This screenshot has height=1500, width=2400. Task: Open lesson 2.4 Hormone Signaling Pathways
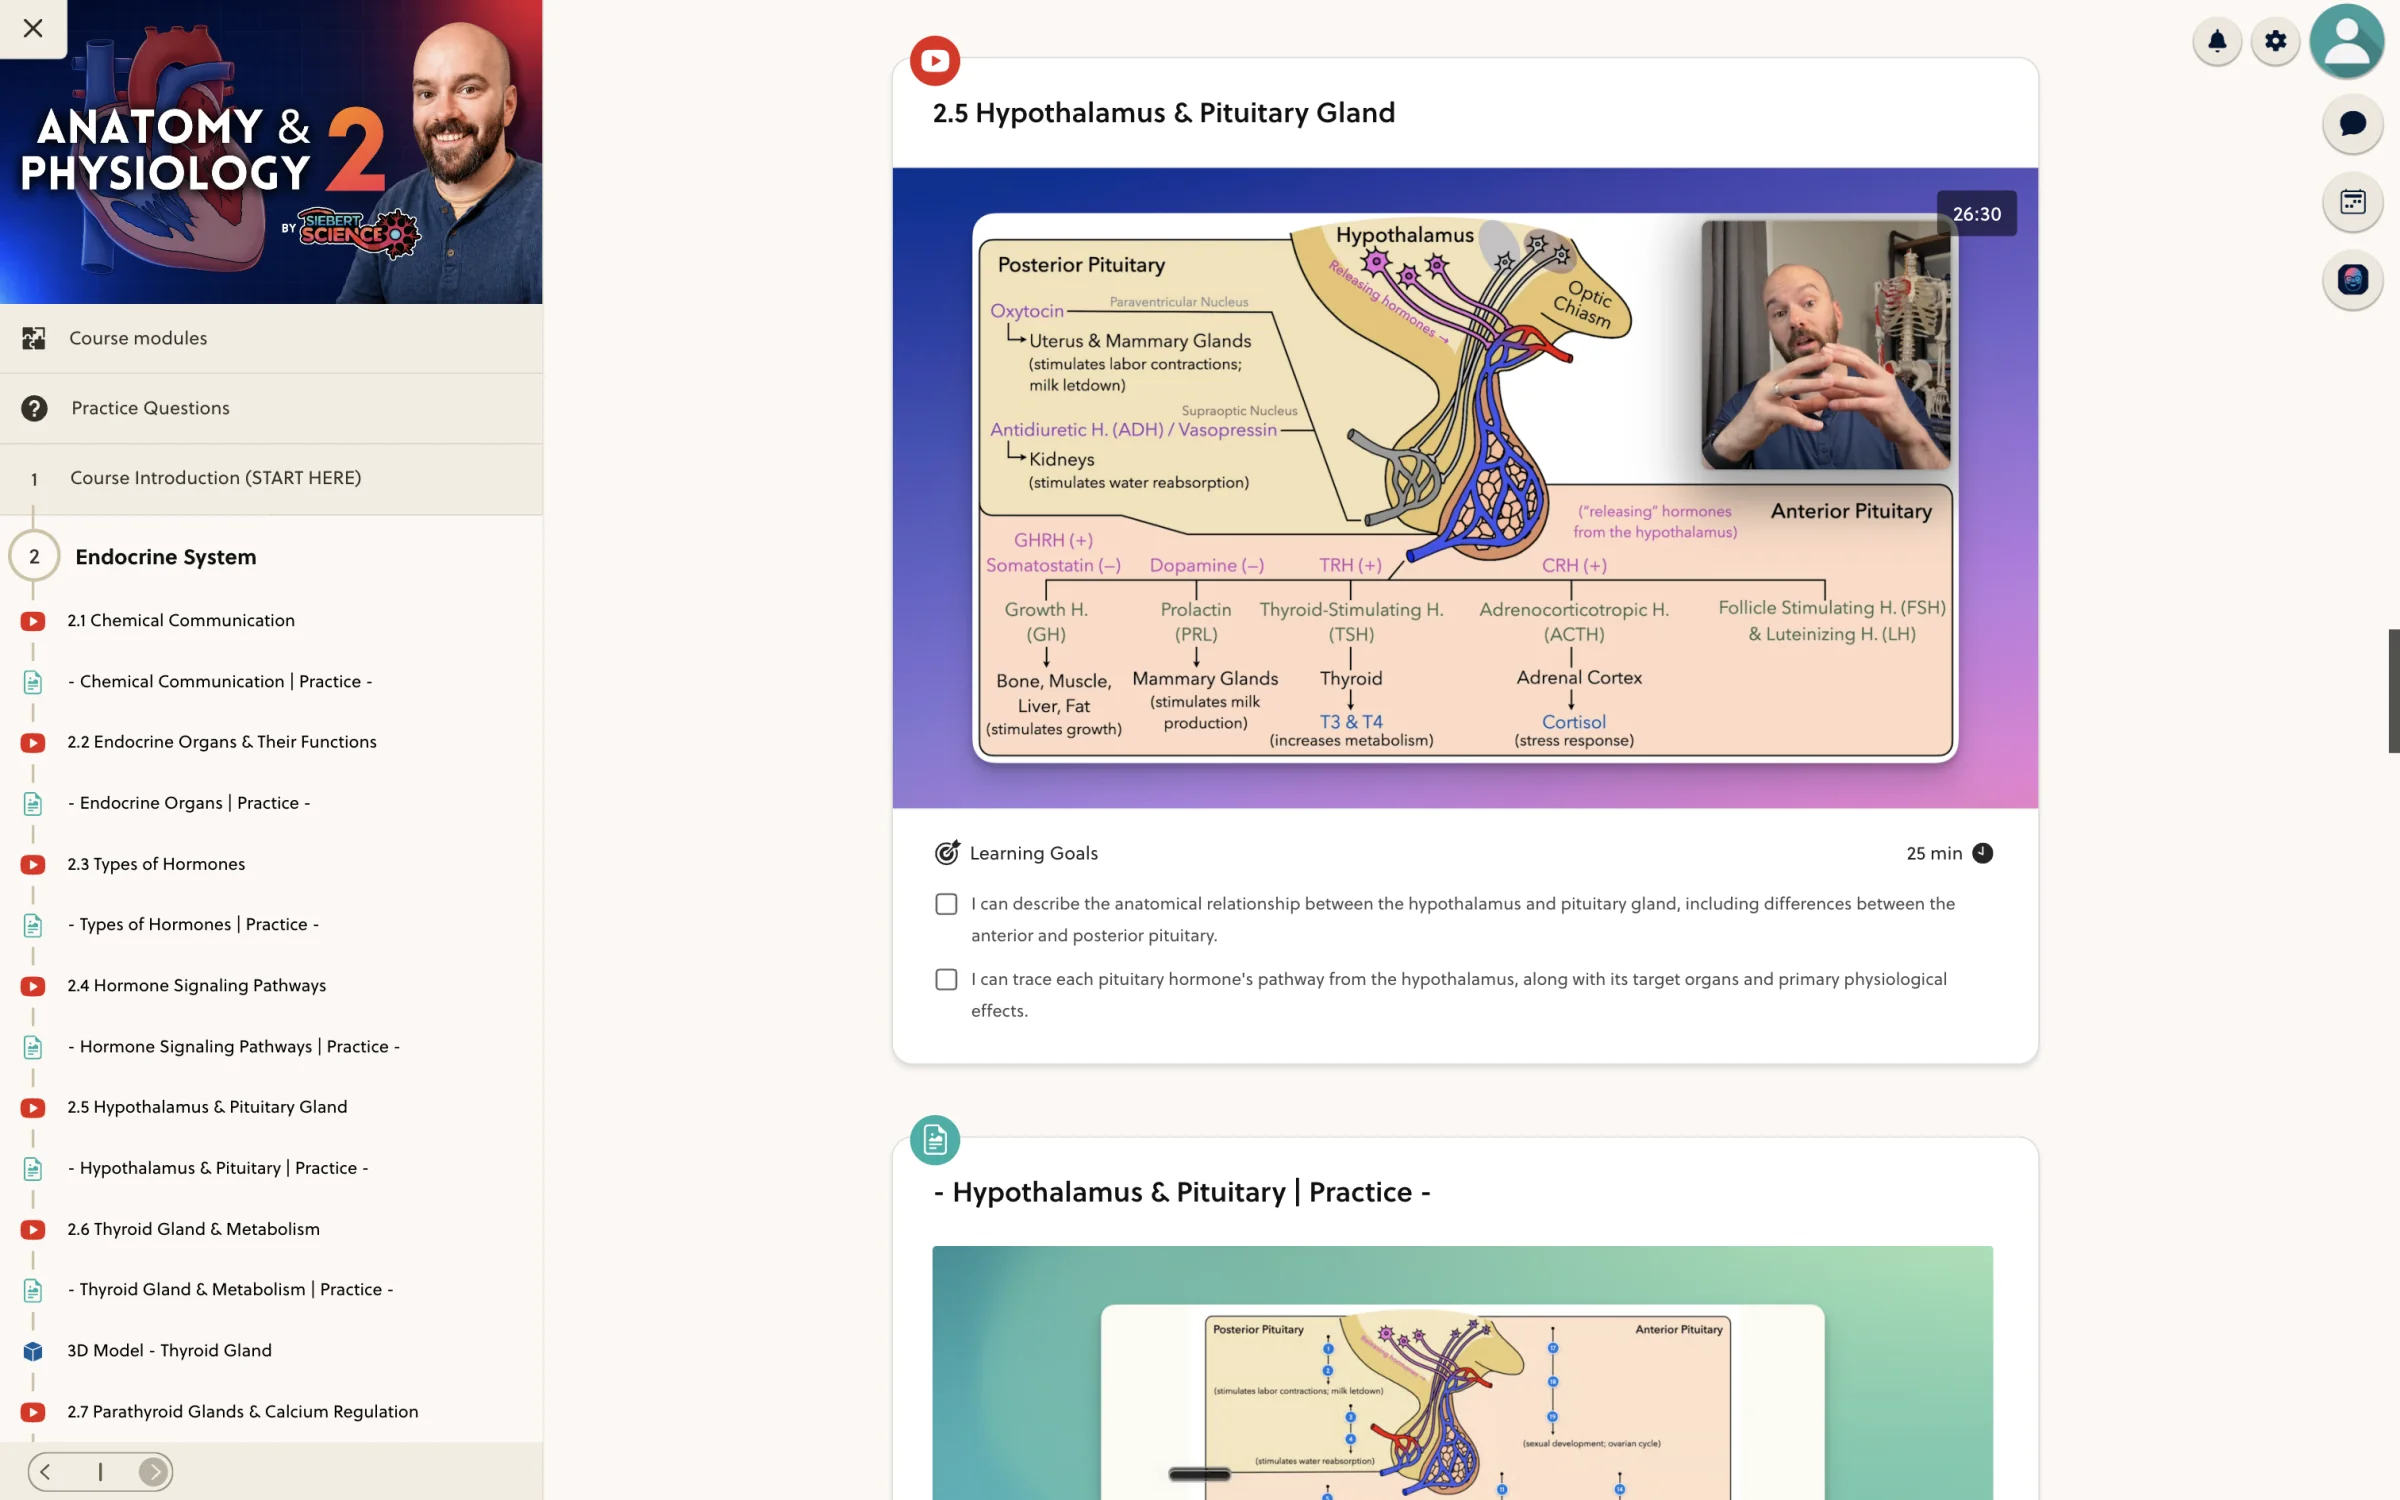point(197,985)
